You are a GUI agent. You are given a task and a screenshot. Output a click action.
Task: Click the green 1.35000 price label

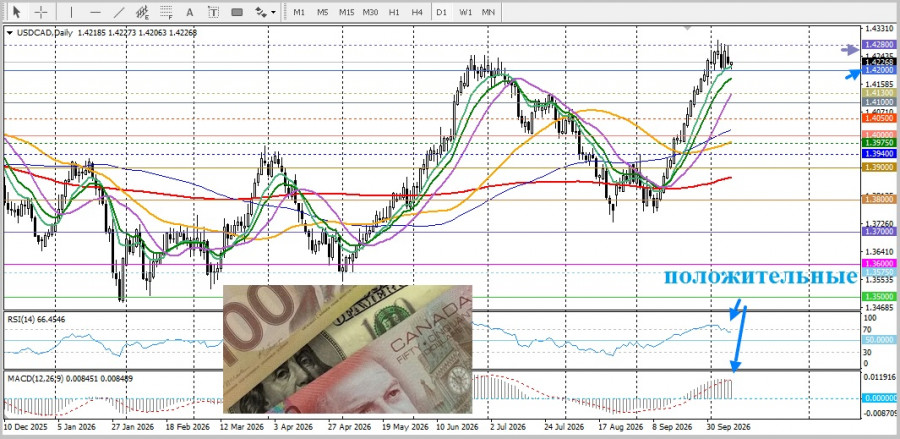pyautogui.click(x=879, y=296)
